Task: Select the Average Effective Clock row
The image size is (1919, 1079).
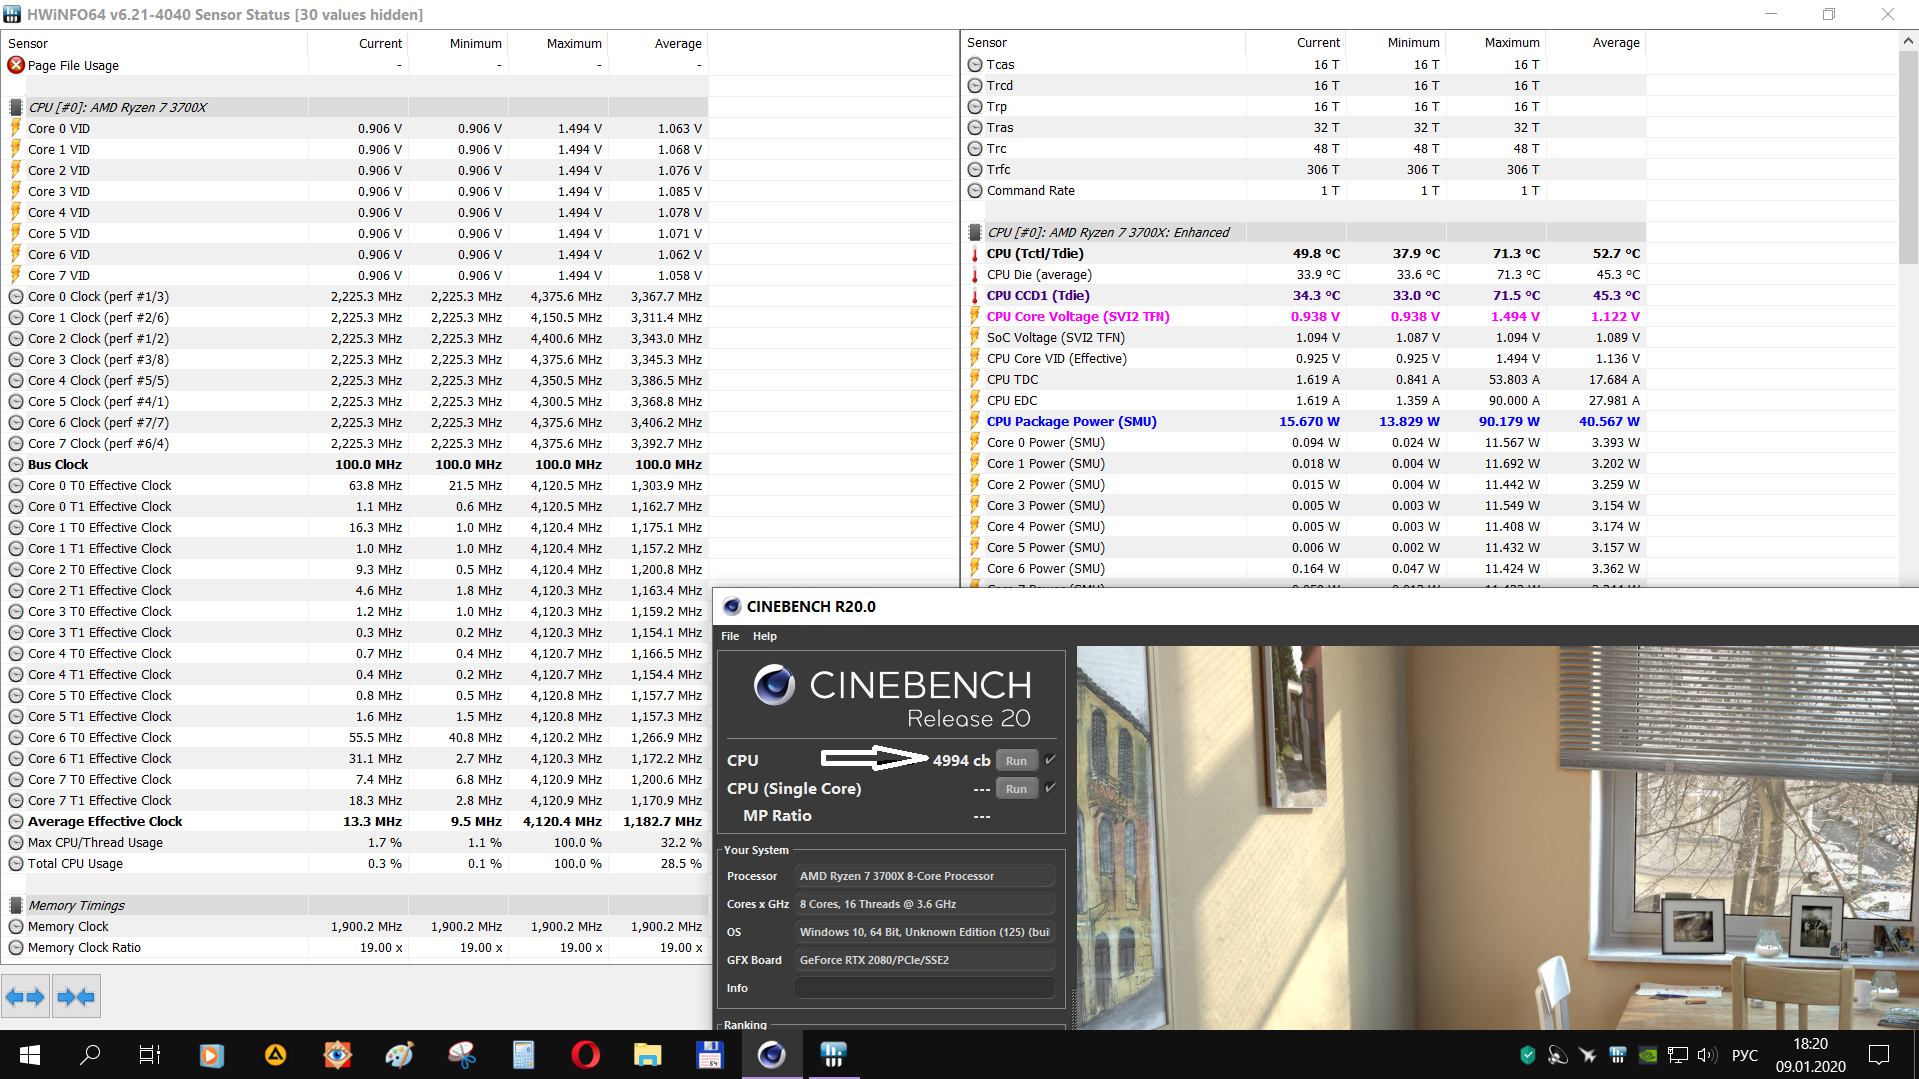Action: [355, 822]
